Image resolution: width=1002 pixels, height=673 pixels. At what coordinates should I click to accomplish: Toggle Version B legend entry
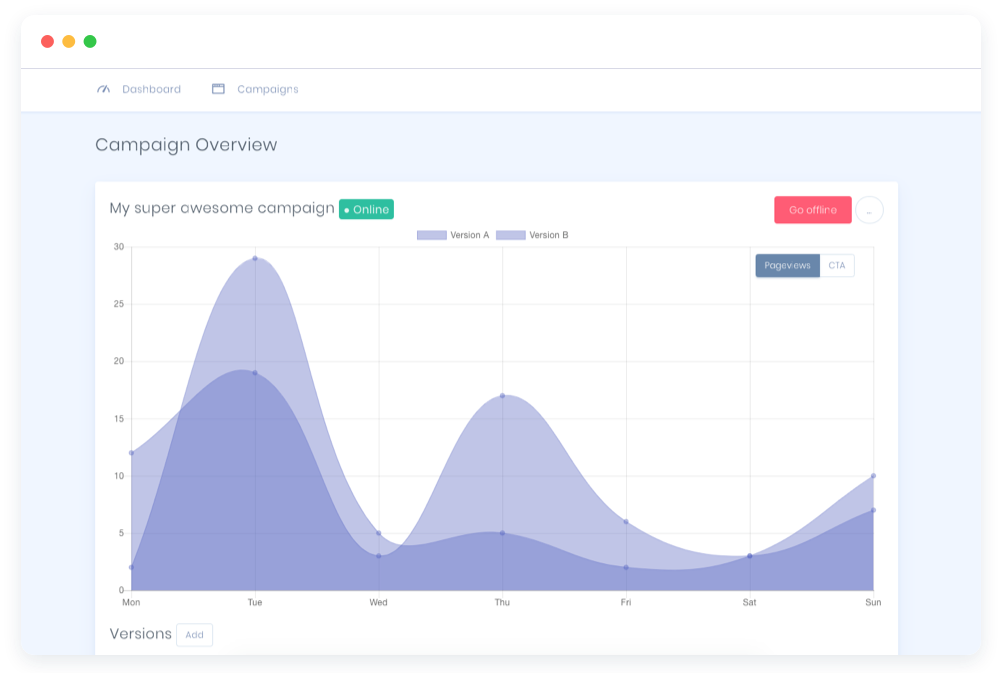(x=532, y=235)
